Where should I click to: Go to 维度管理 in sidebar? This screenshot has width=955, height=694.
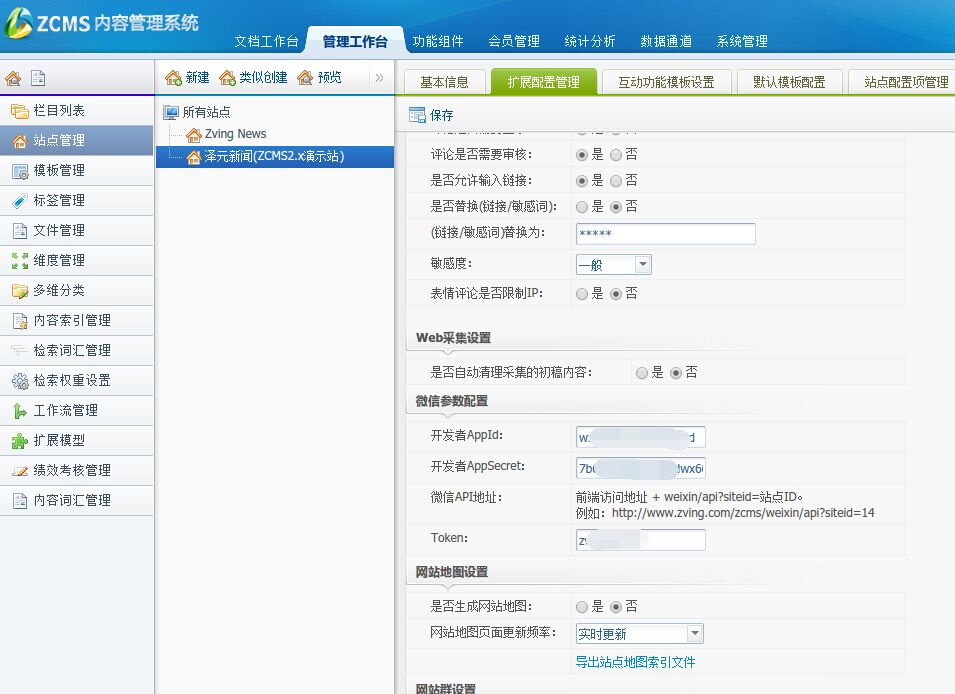tap(58, 260)
